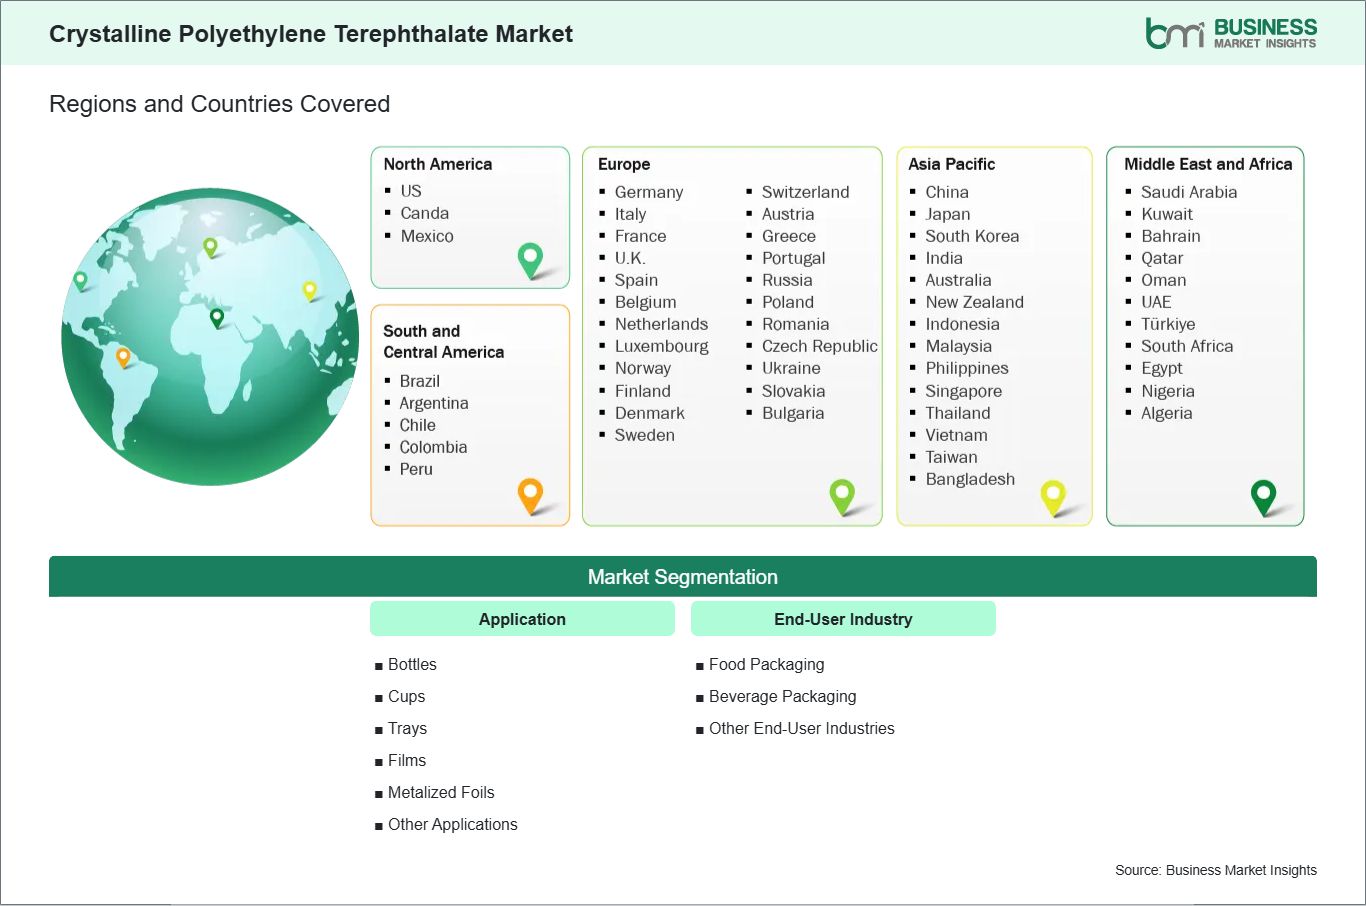1366x906 pixels.
Task: Click the orange pin in South America box
Action: (530, 494)
